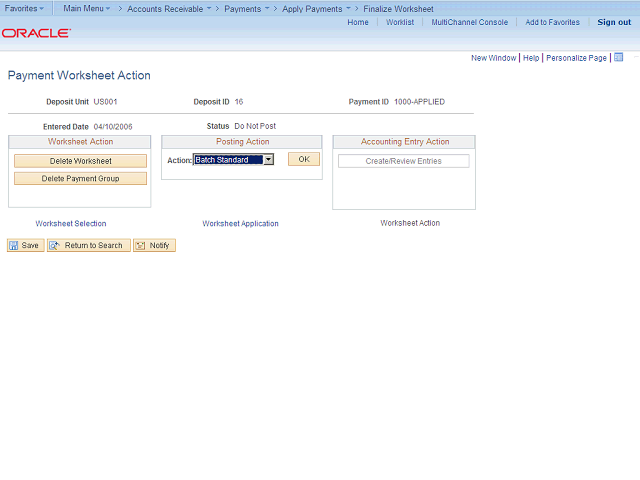Expand the Payments breadcrumb menu
Screen dimensions: 640x480
tap(247, 9)
